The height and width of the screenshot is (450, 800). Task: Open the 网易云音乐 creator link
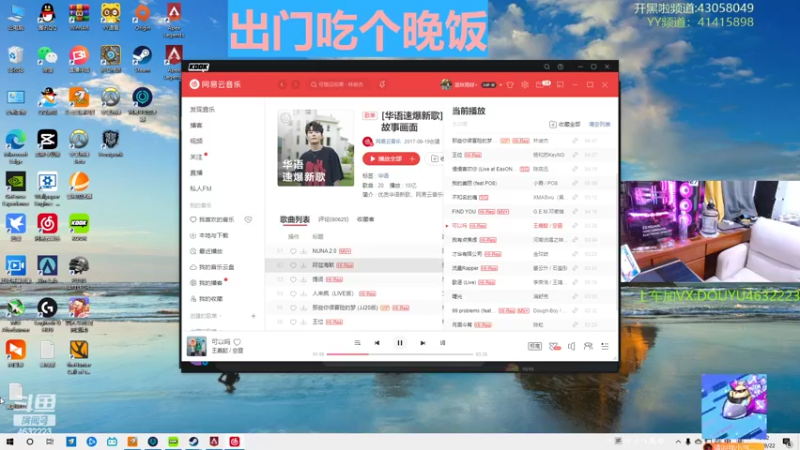[x=388, y=141]
